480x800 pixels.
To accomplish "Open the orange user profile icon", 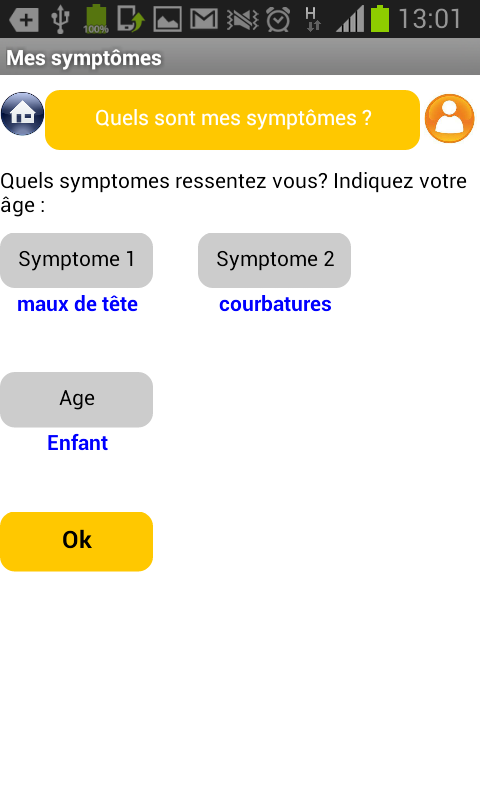I will pos(449,118).
